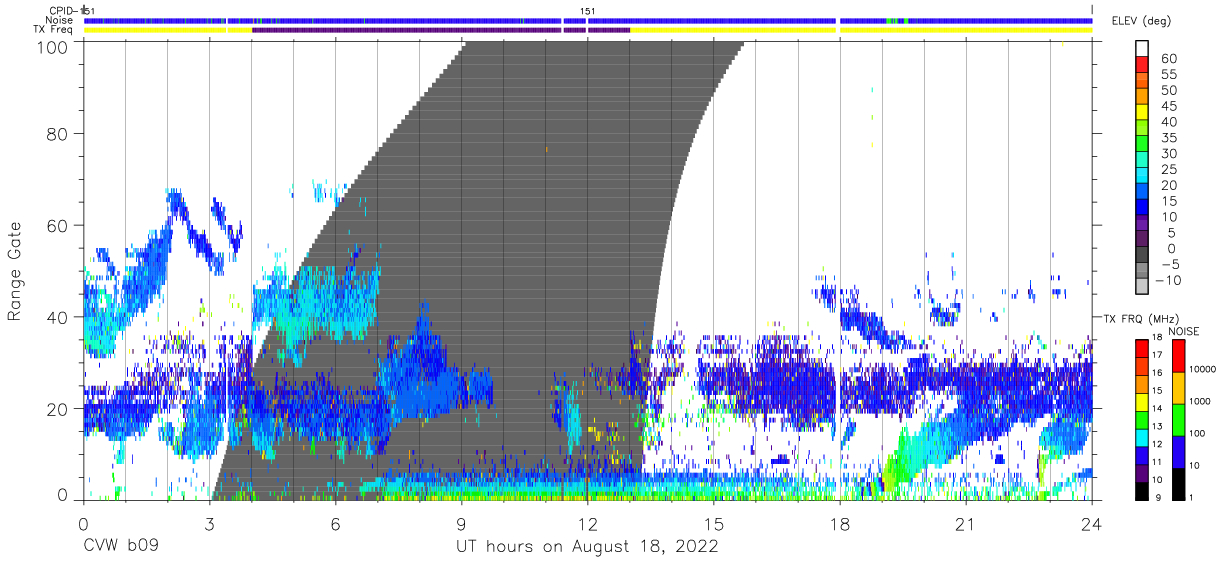Click the '151' CPID marker near hour 12
Image resolution: width=1228 pixels, height=567 pixels.
click(588, 11)
